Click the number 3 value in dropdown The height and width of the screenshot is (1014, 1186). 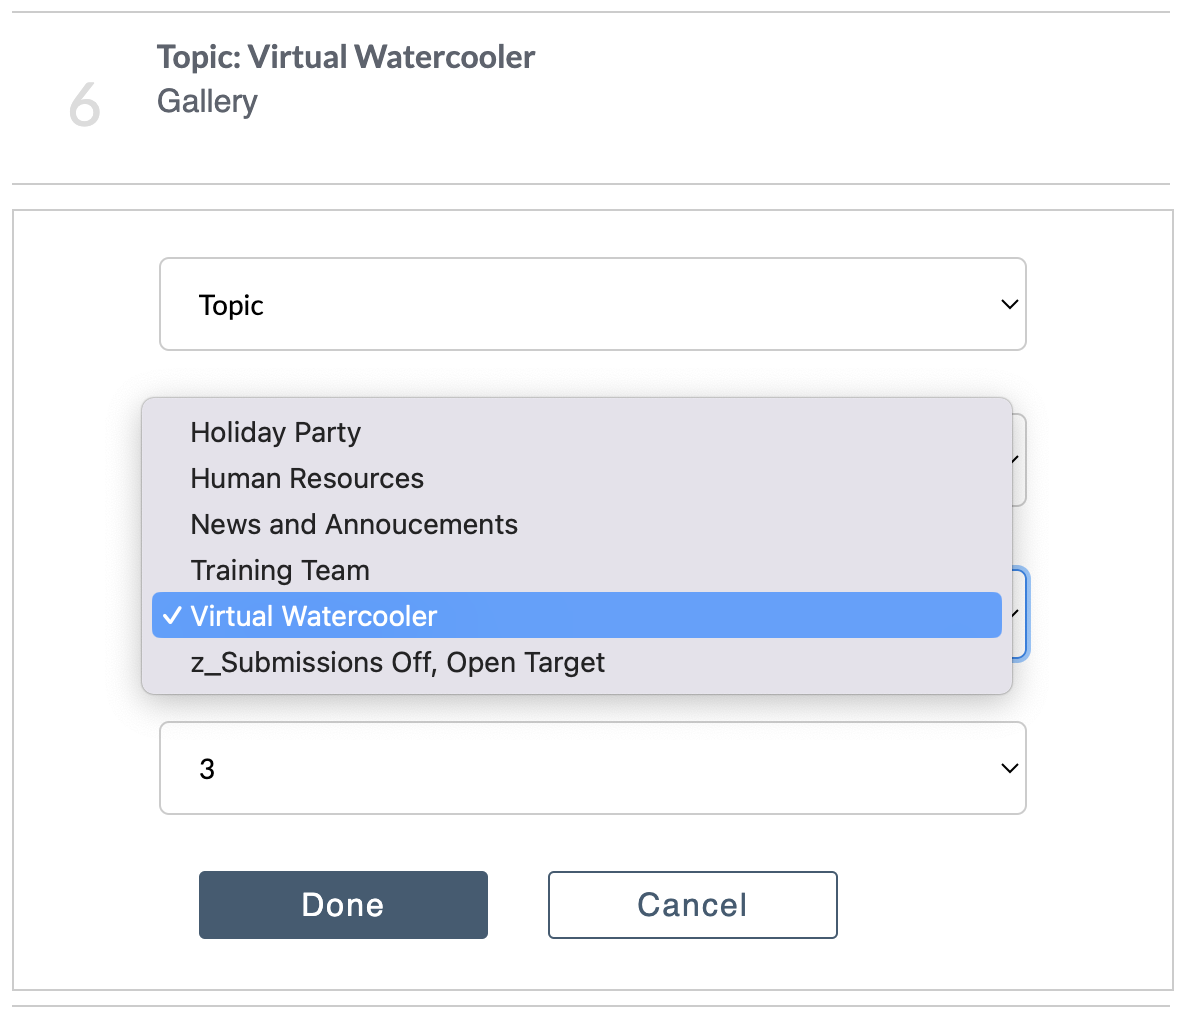[x=206, y=770]
